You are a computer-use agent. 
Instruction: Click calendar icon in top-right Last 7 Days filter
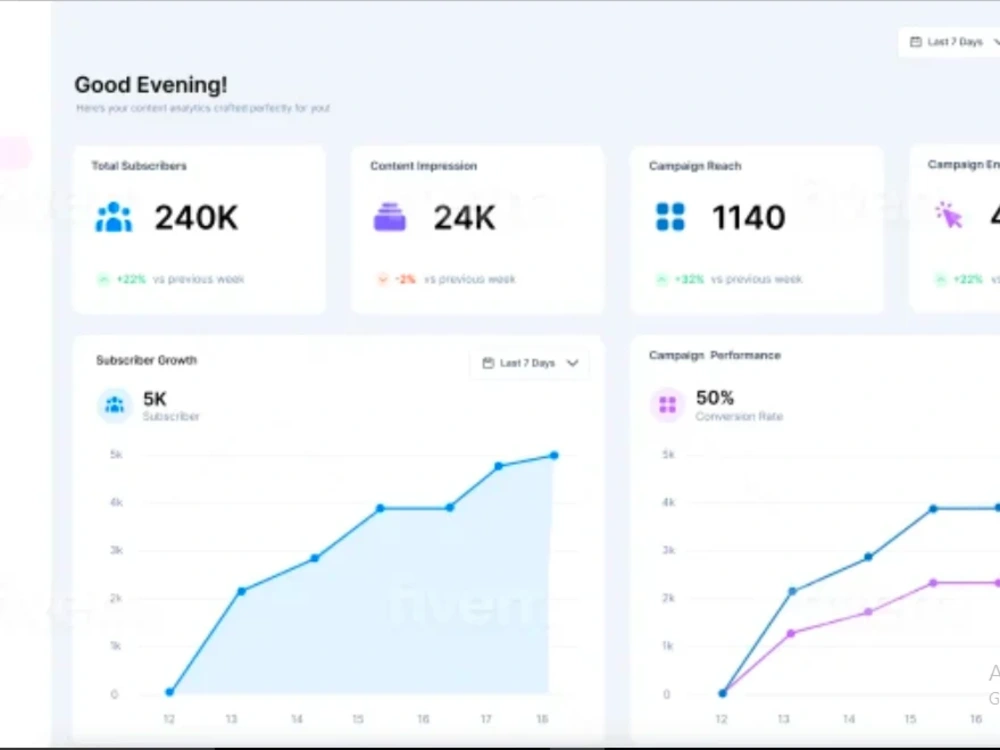(x=916, y=42)
